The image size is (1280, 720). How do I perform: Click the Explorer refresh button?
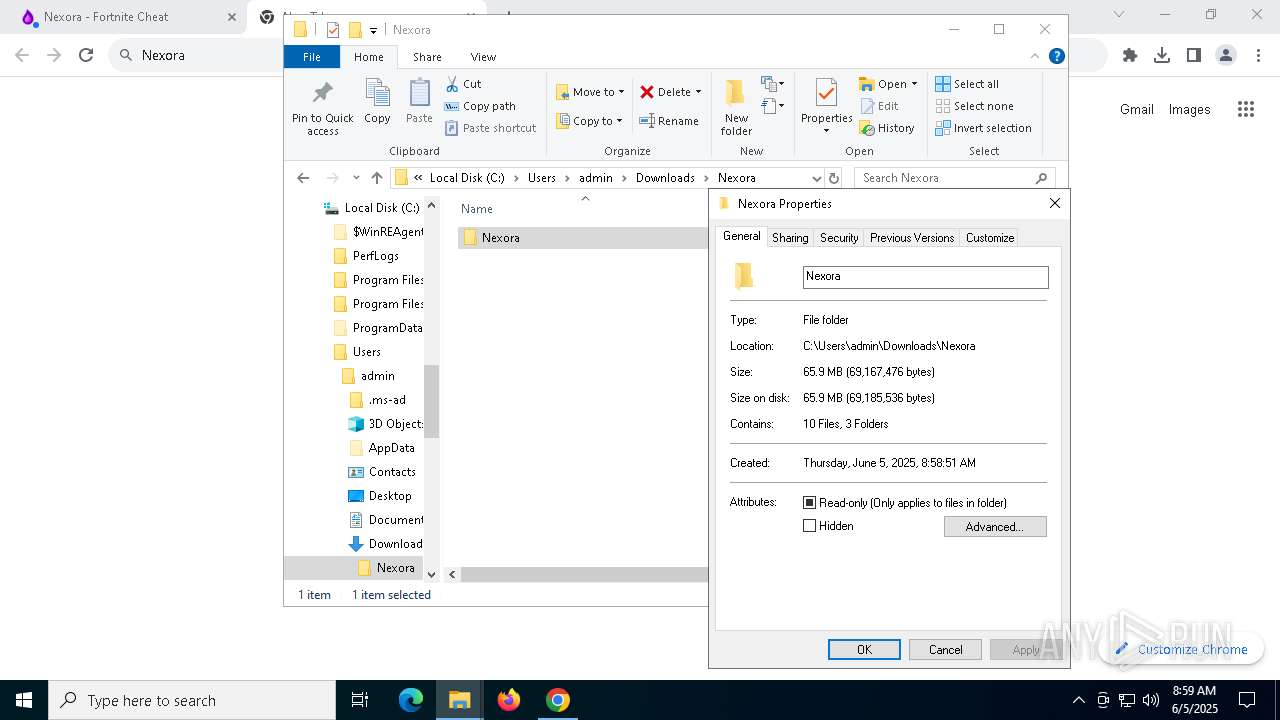(834, 178)
